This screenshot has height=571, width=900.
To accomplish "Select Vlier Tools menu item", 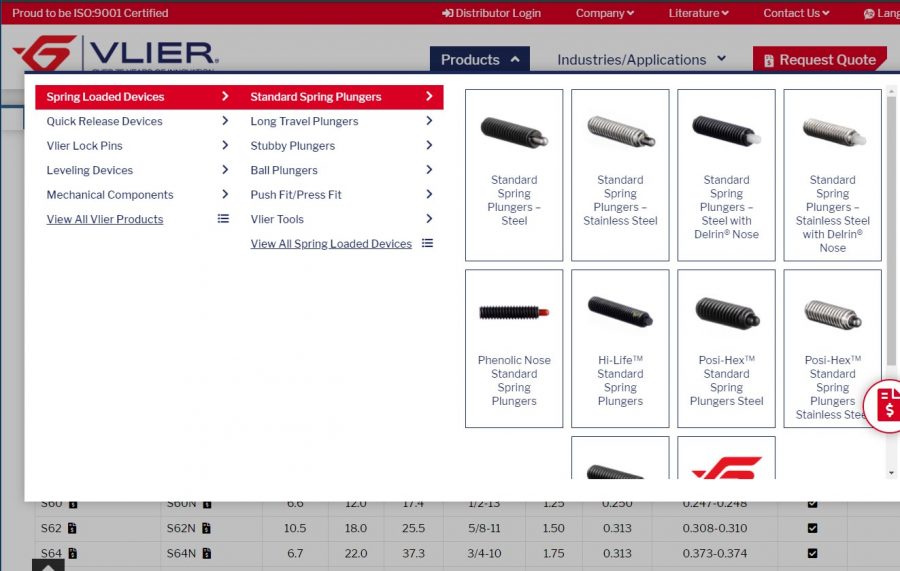I will tap(341, 219).
